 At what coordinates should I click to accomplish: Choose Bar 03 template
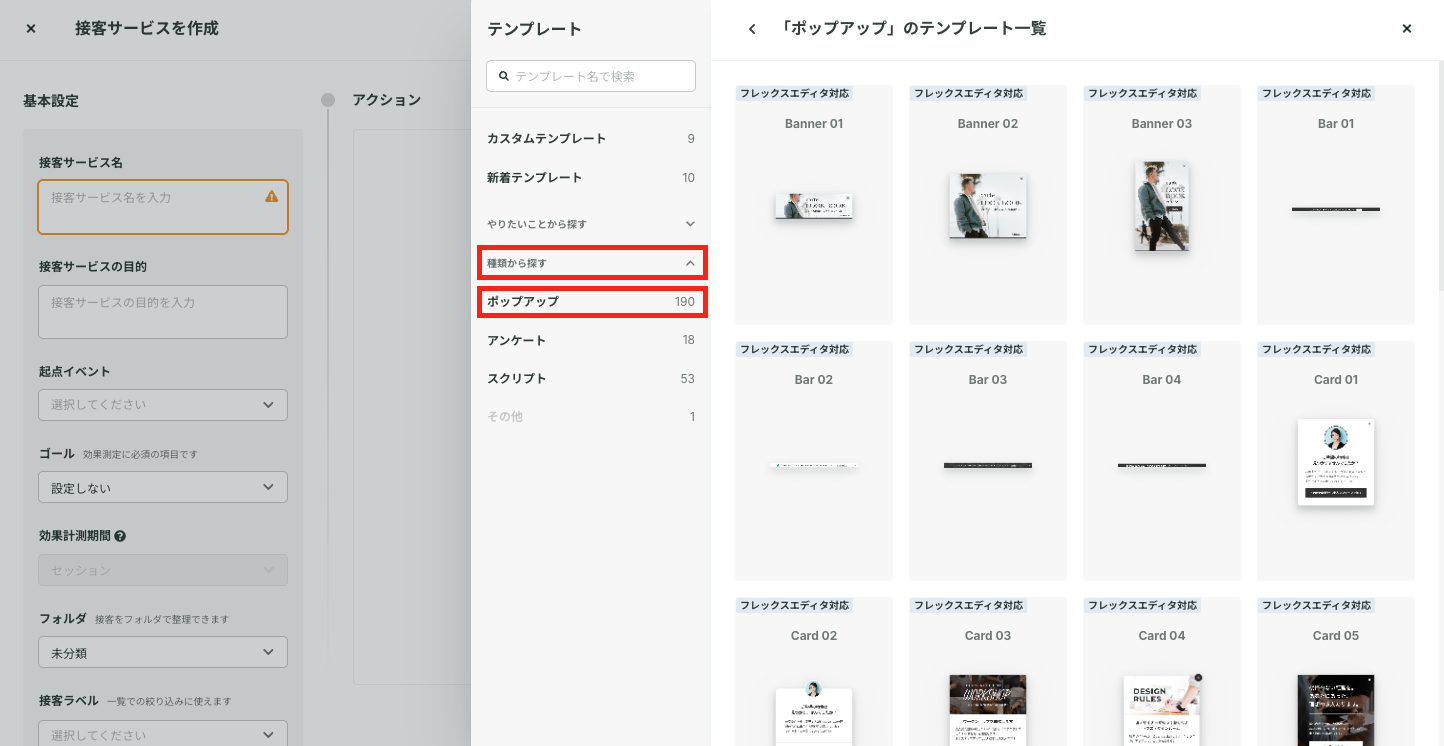[x=988, y=461]
